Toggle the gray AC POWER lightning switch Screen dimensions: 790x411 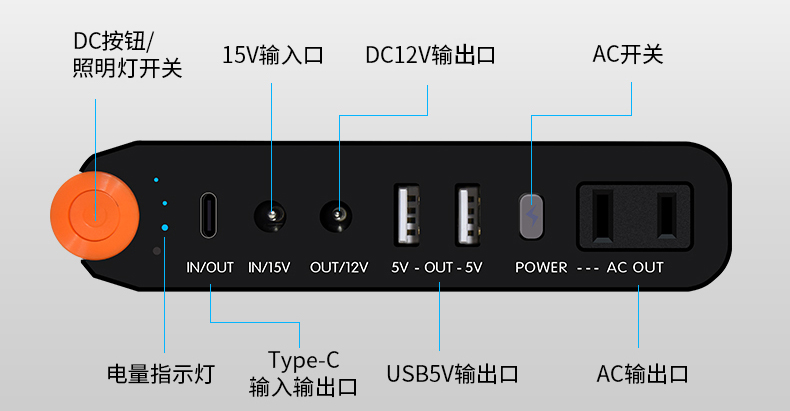[531, 216]
